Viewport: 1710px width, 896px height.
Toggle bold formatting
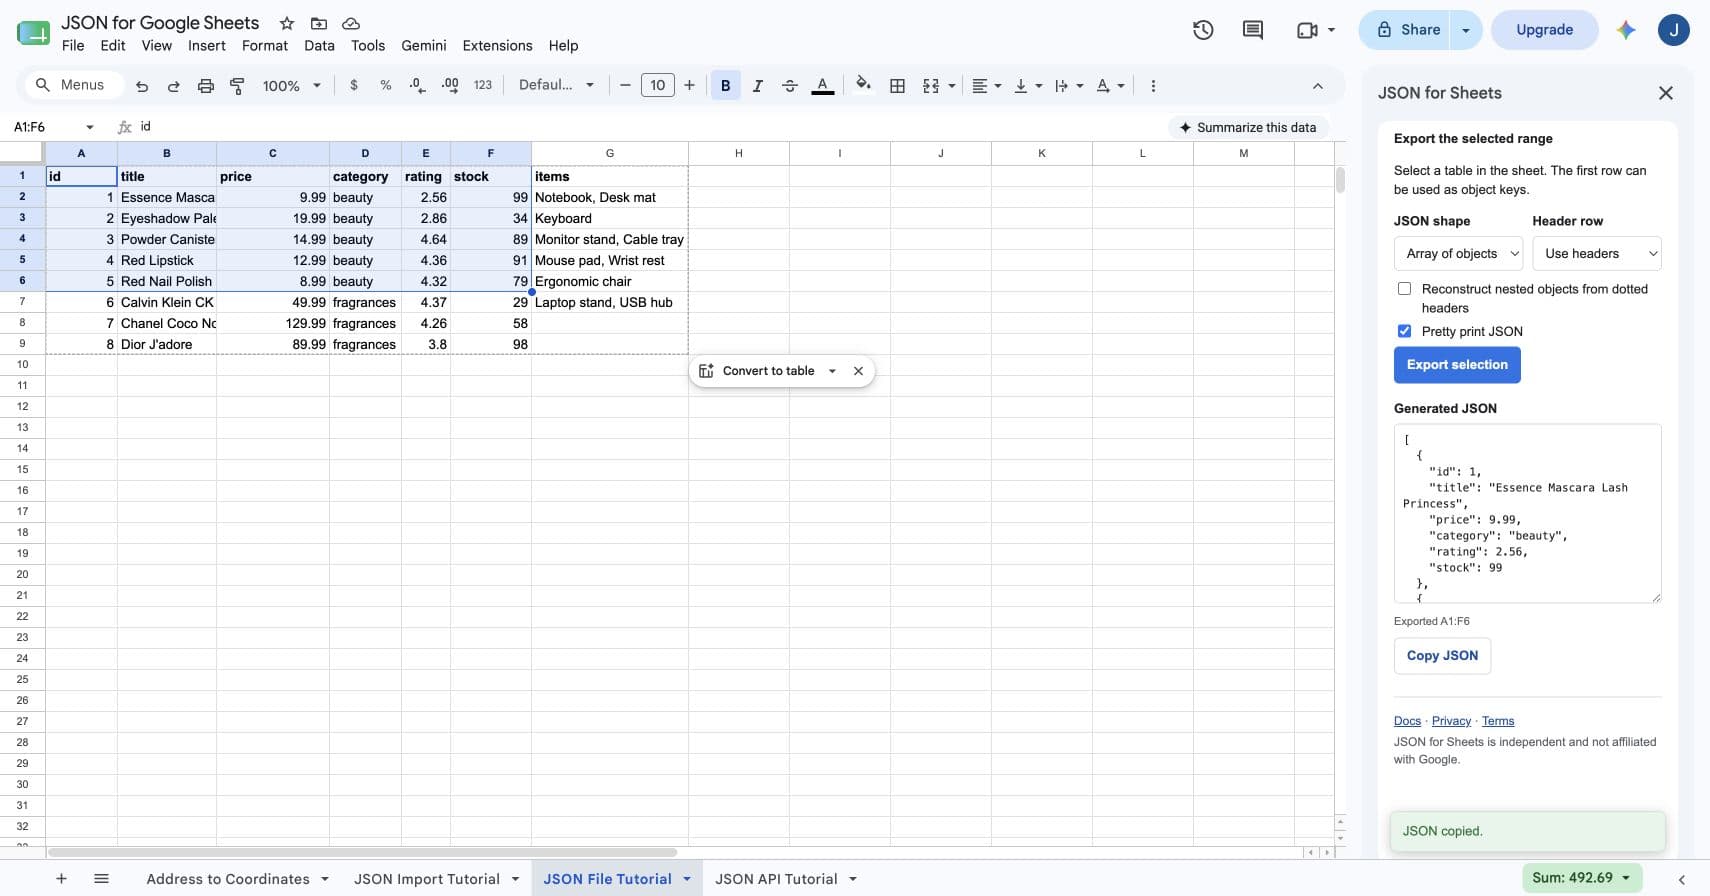pos(725,86)
